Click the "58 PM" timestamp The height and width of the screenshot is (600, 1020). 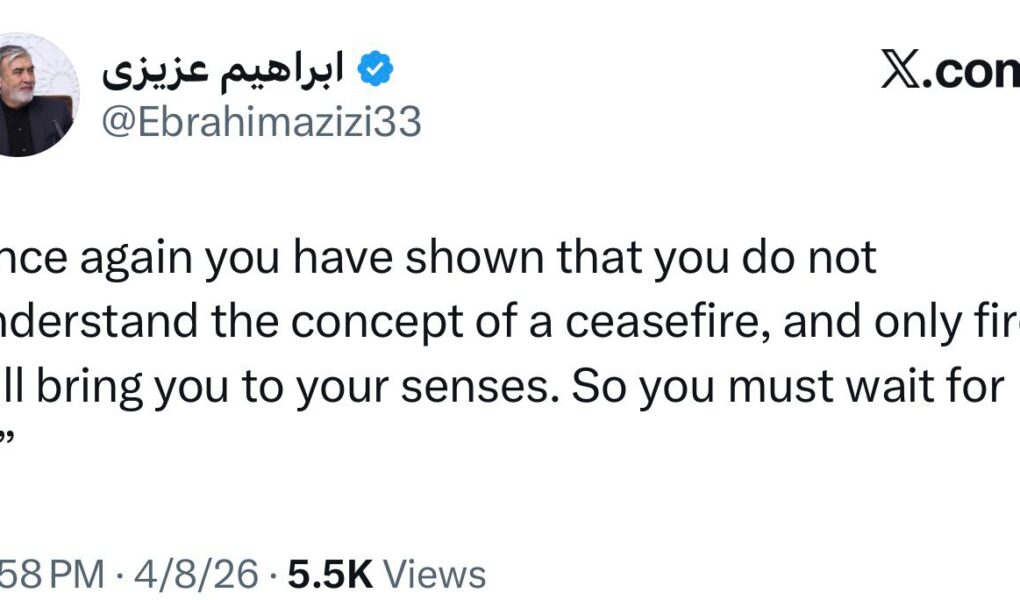click(52, 574)
